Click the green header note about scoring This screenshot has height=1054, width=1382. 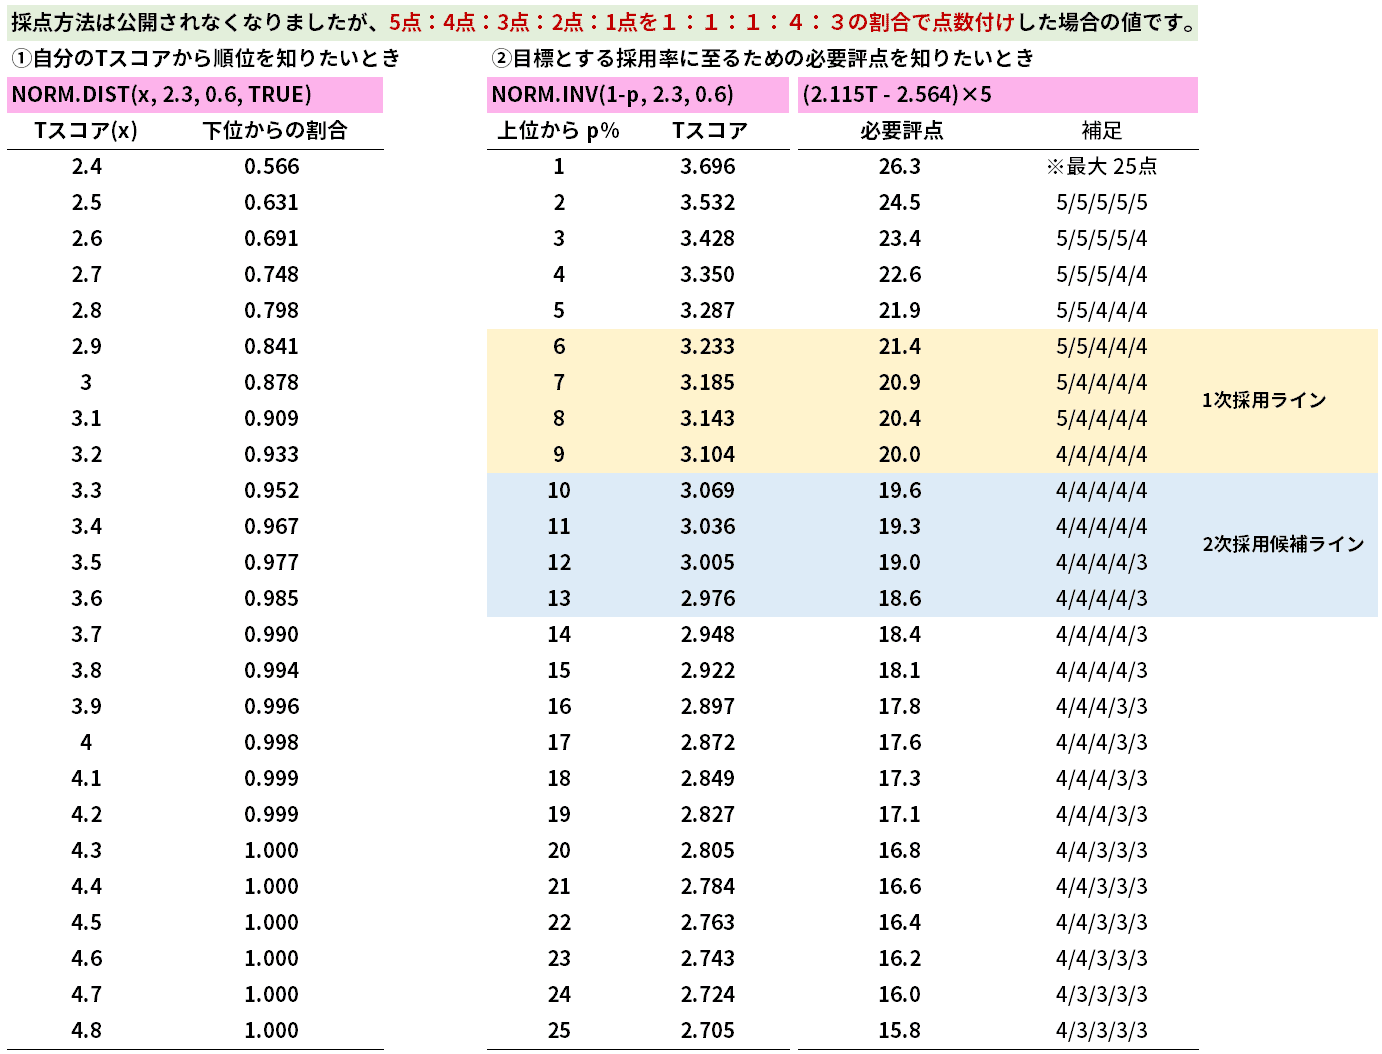pyautogui.click(x=602, y=22)
